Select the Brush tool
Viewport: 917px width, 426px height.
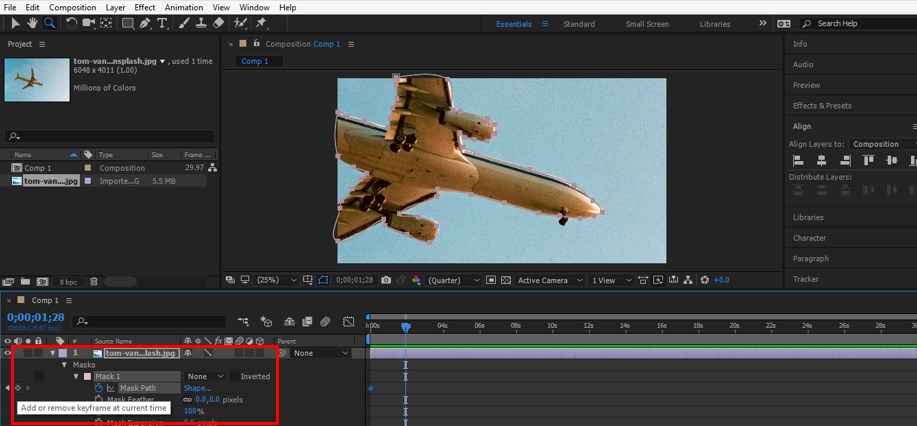184,23
